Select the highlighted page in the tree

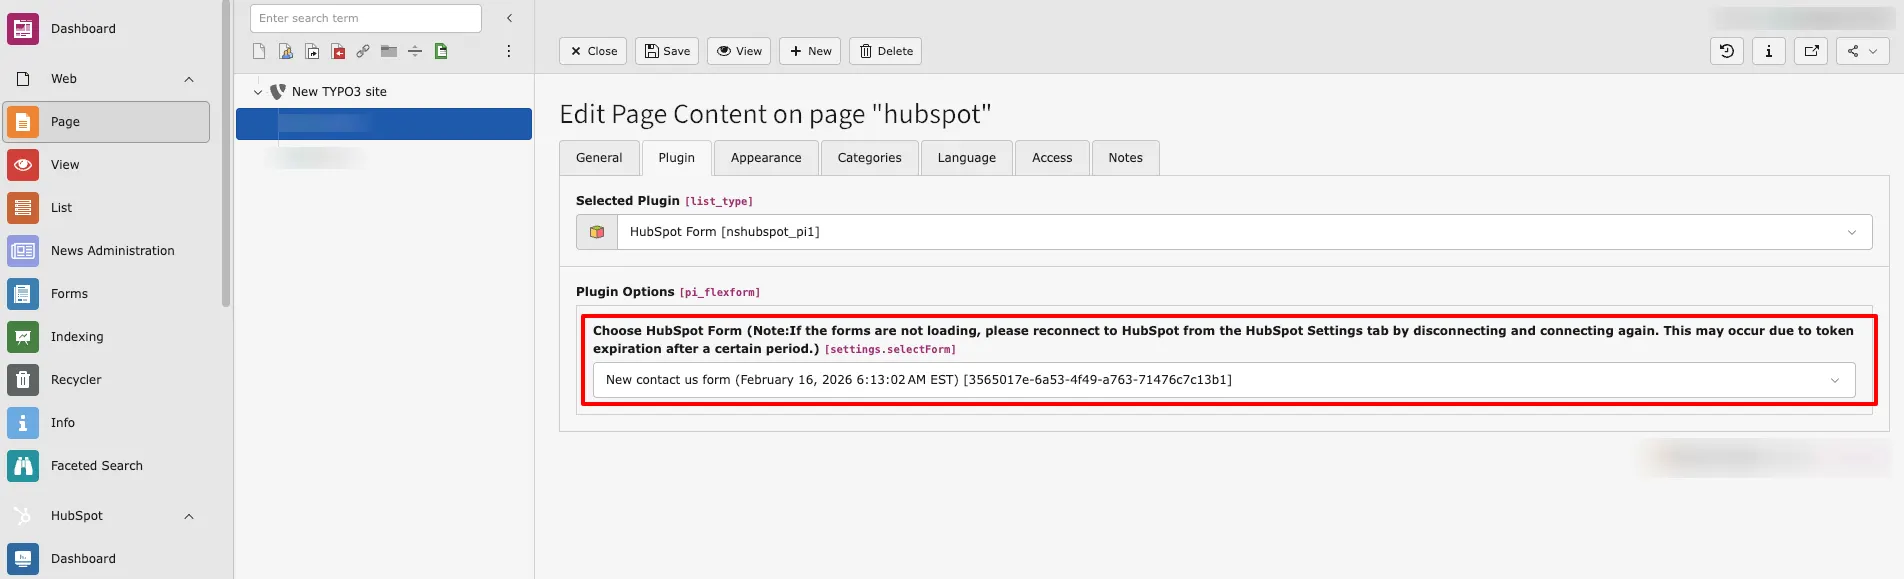click(384, 124)
